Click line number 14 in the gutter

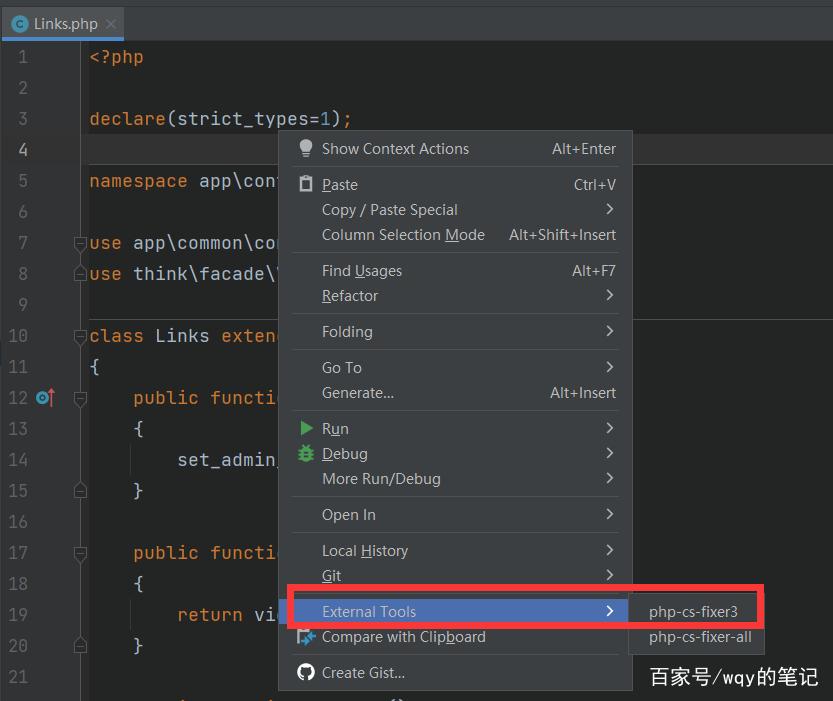point(18,459)
